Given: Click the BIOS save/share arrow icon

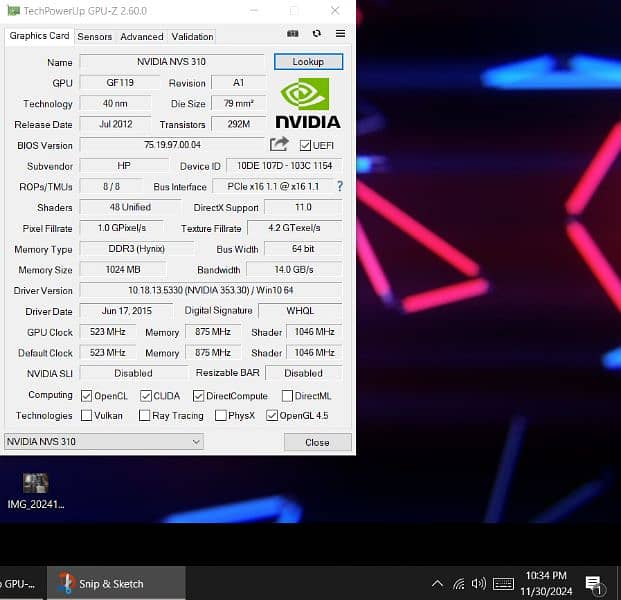Looking at the screenshot, I should [279, 145].
